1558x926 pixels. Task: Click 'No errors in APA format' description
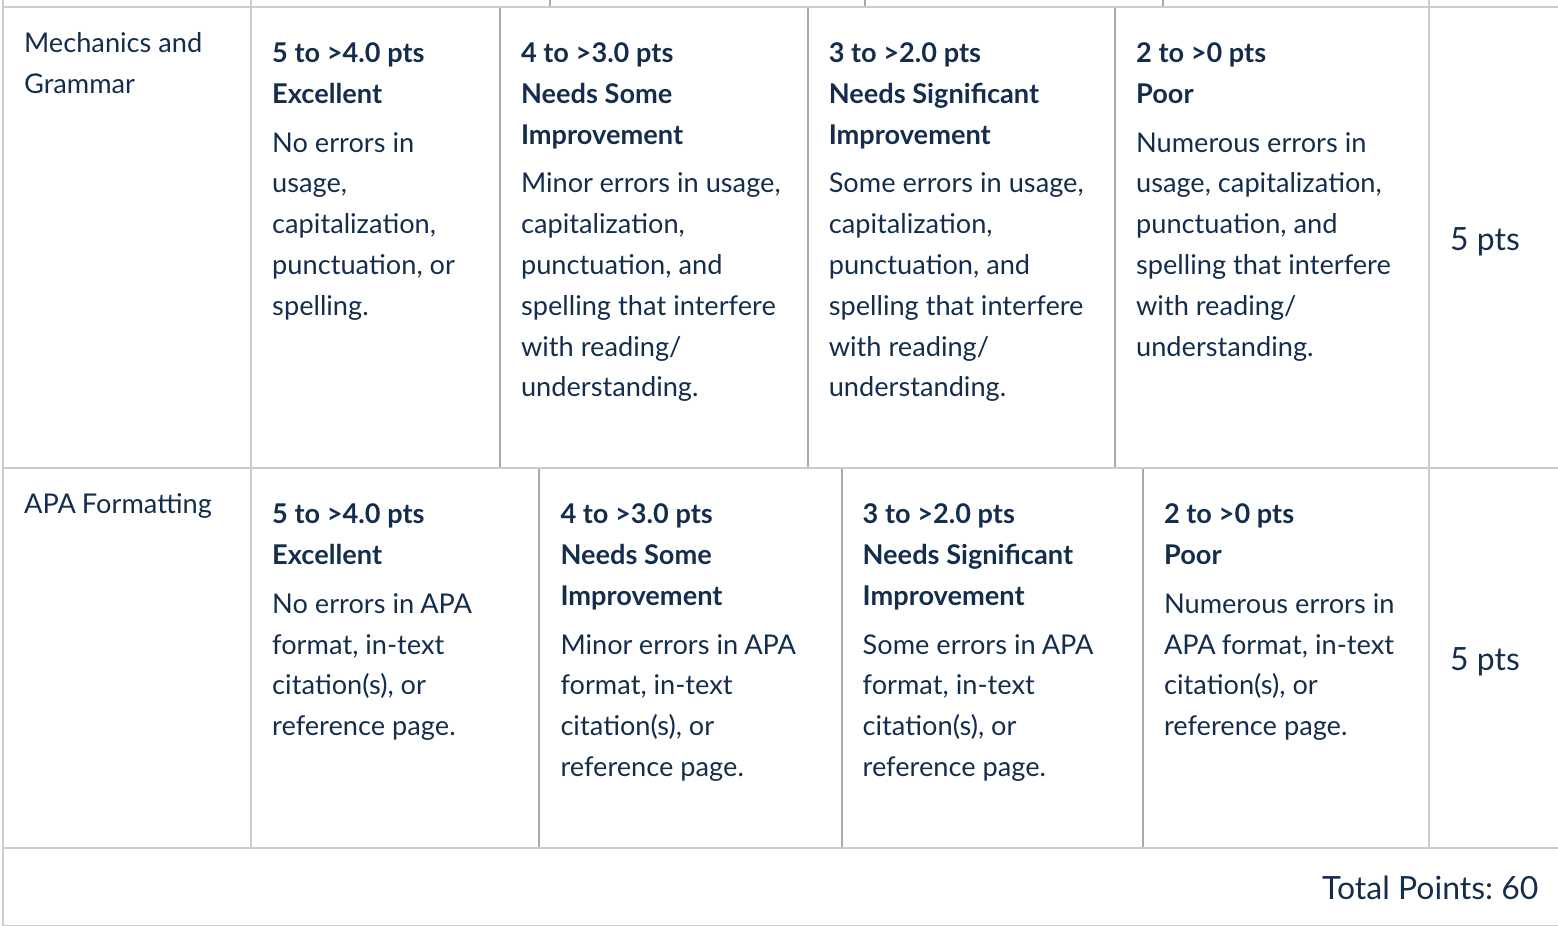(372, 665)
